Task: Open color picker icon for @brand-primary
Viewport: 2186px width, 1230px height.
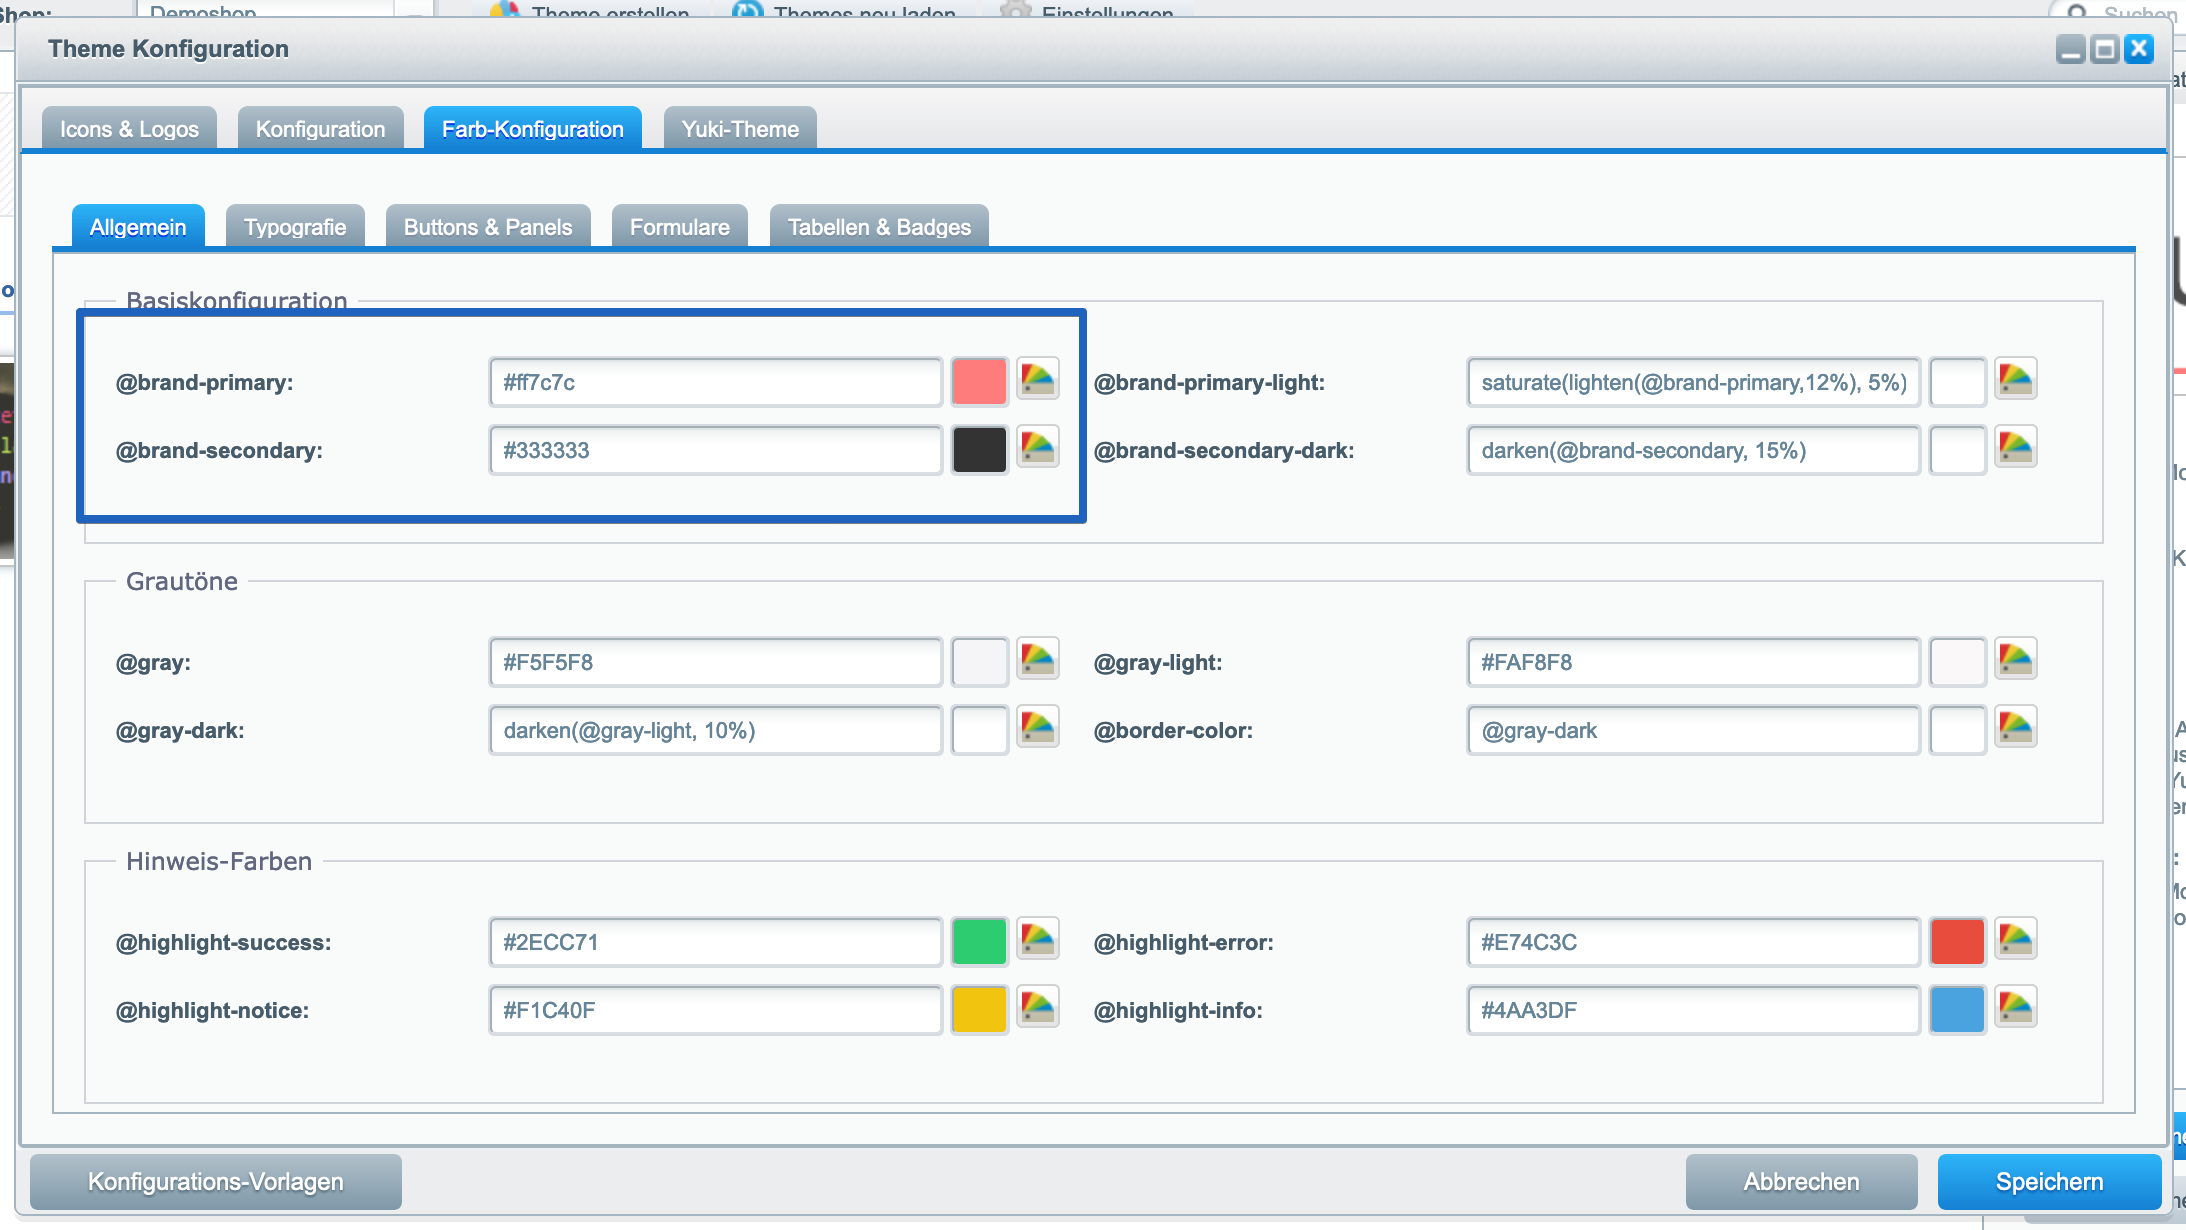Action: pyautogui.click(x=1037, y=380)
